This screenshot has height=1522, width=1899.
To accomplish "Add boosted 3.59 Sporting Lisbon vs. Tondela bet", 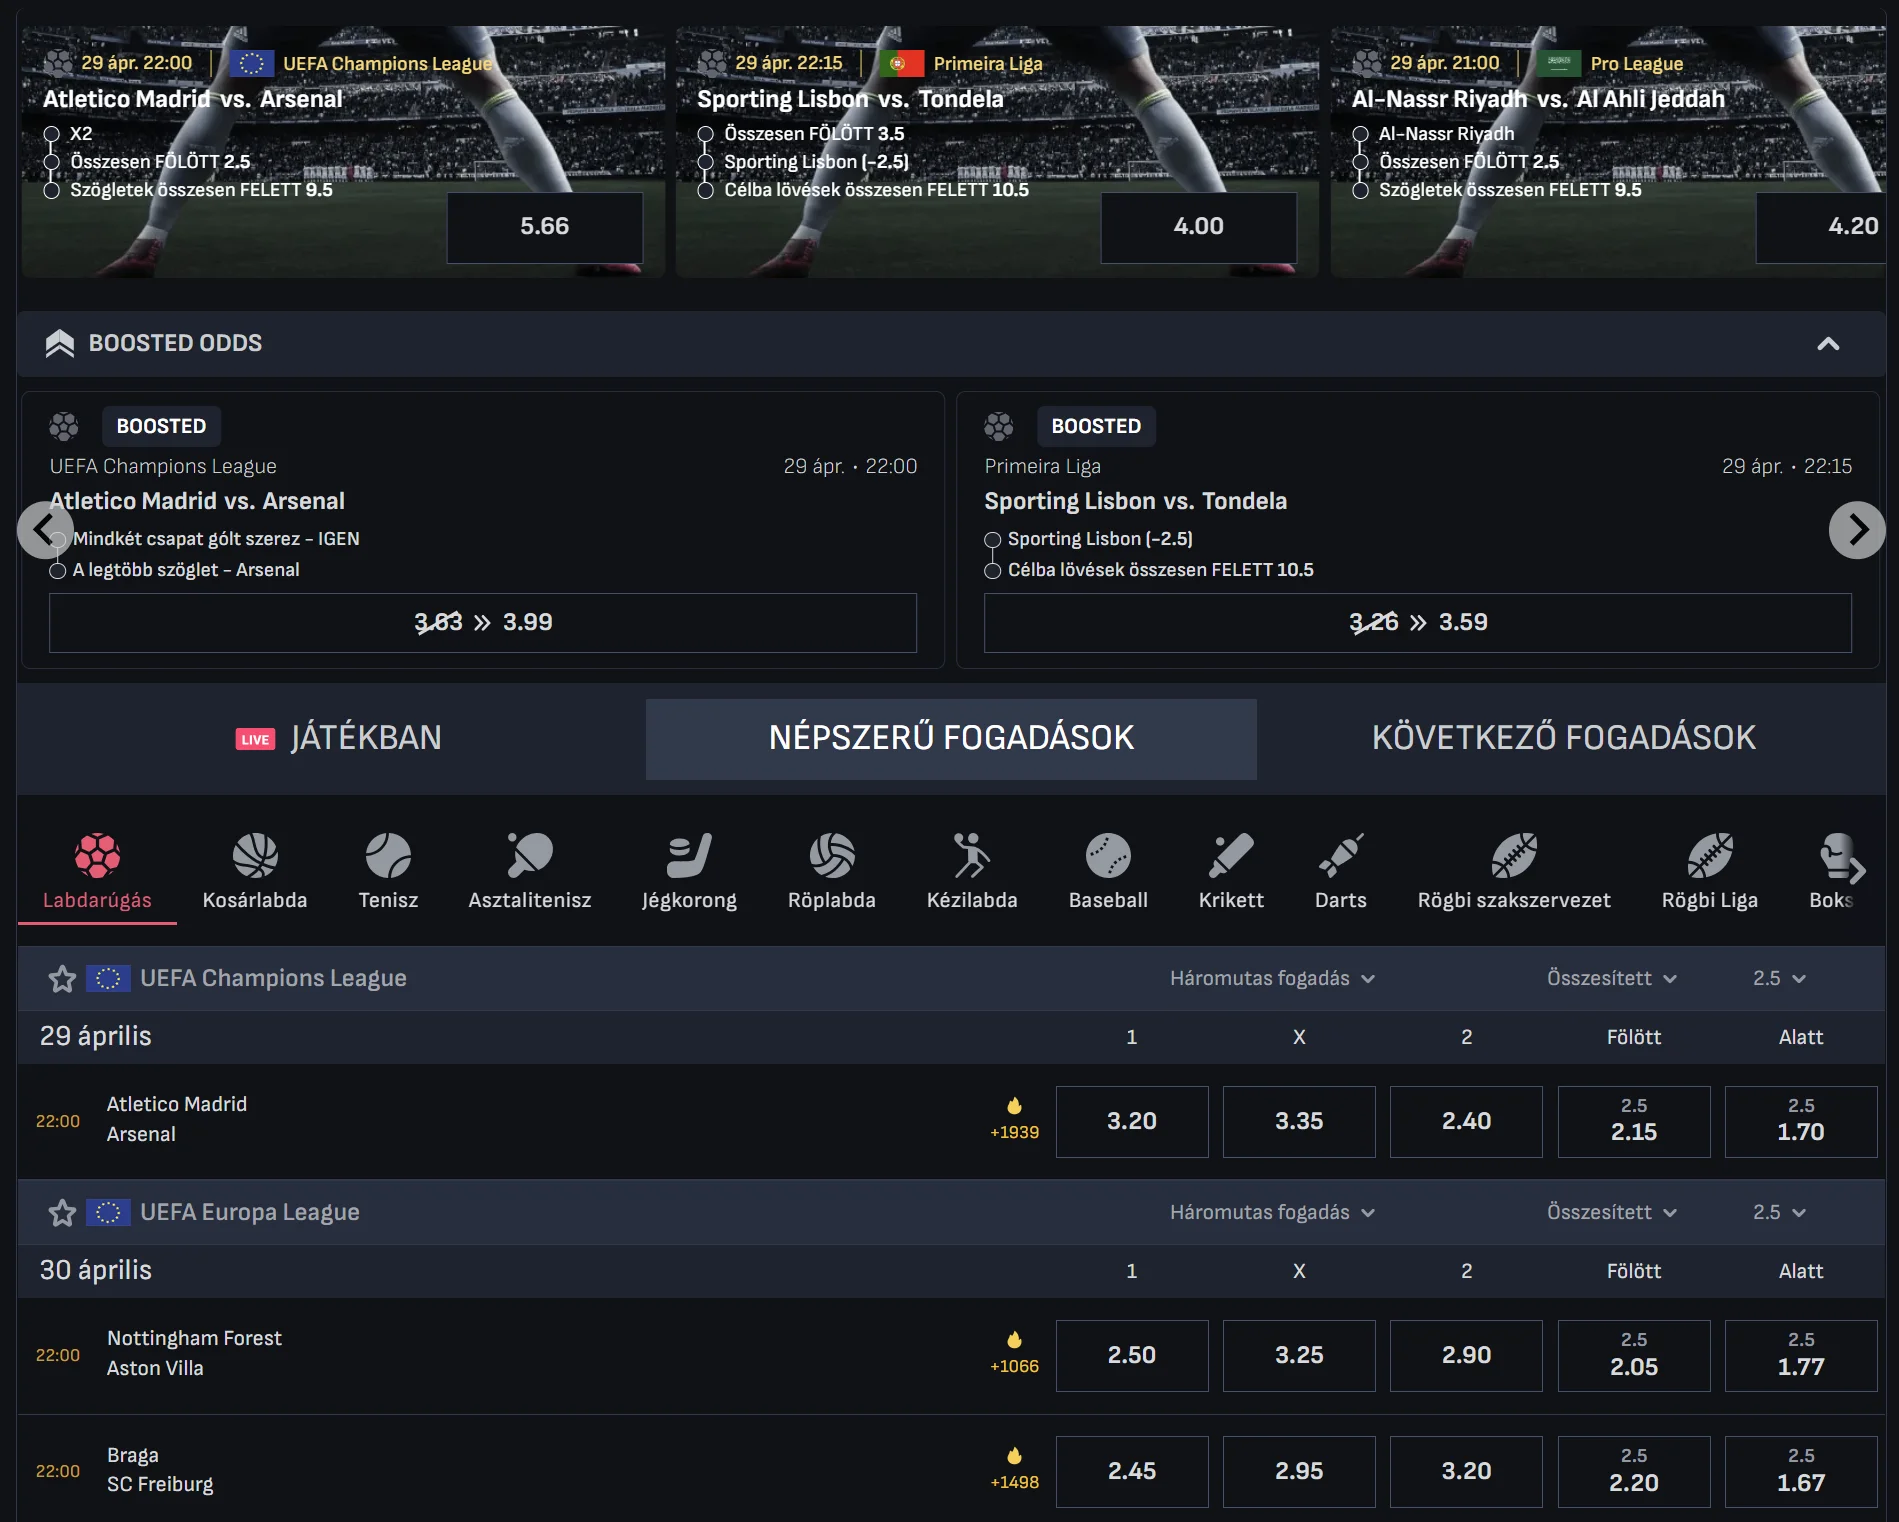I will (1417, 622).
